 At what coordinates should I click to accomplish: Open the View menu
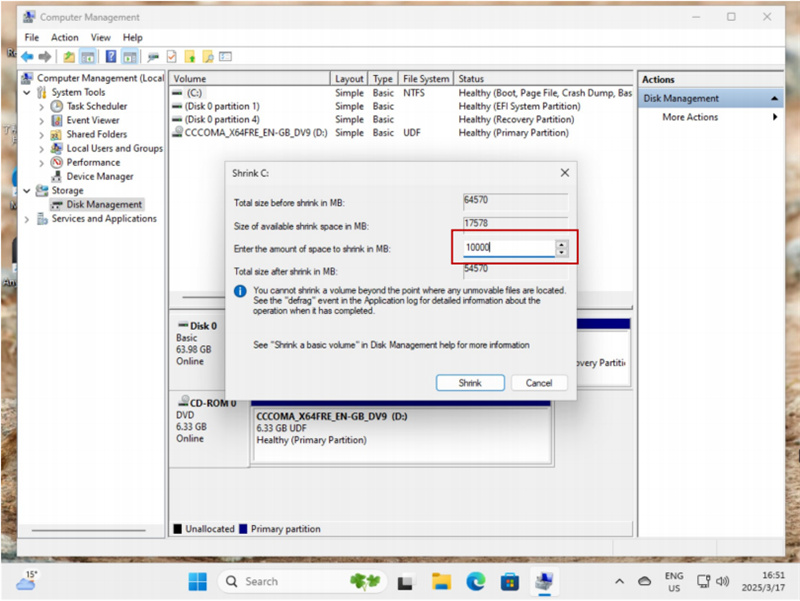point(101,37)
